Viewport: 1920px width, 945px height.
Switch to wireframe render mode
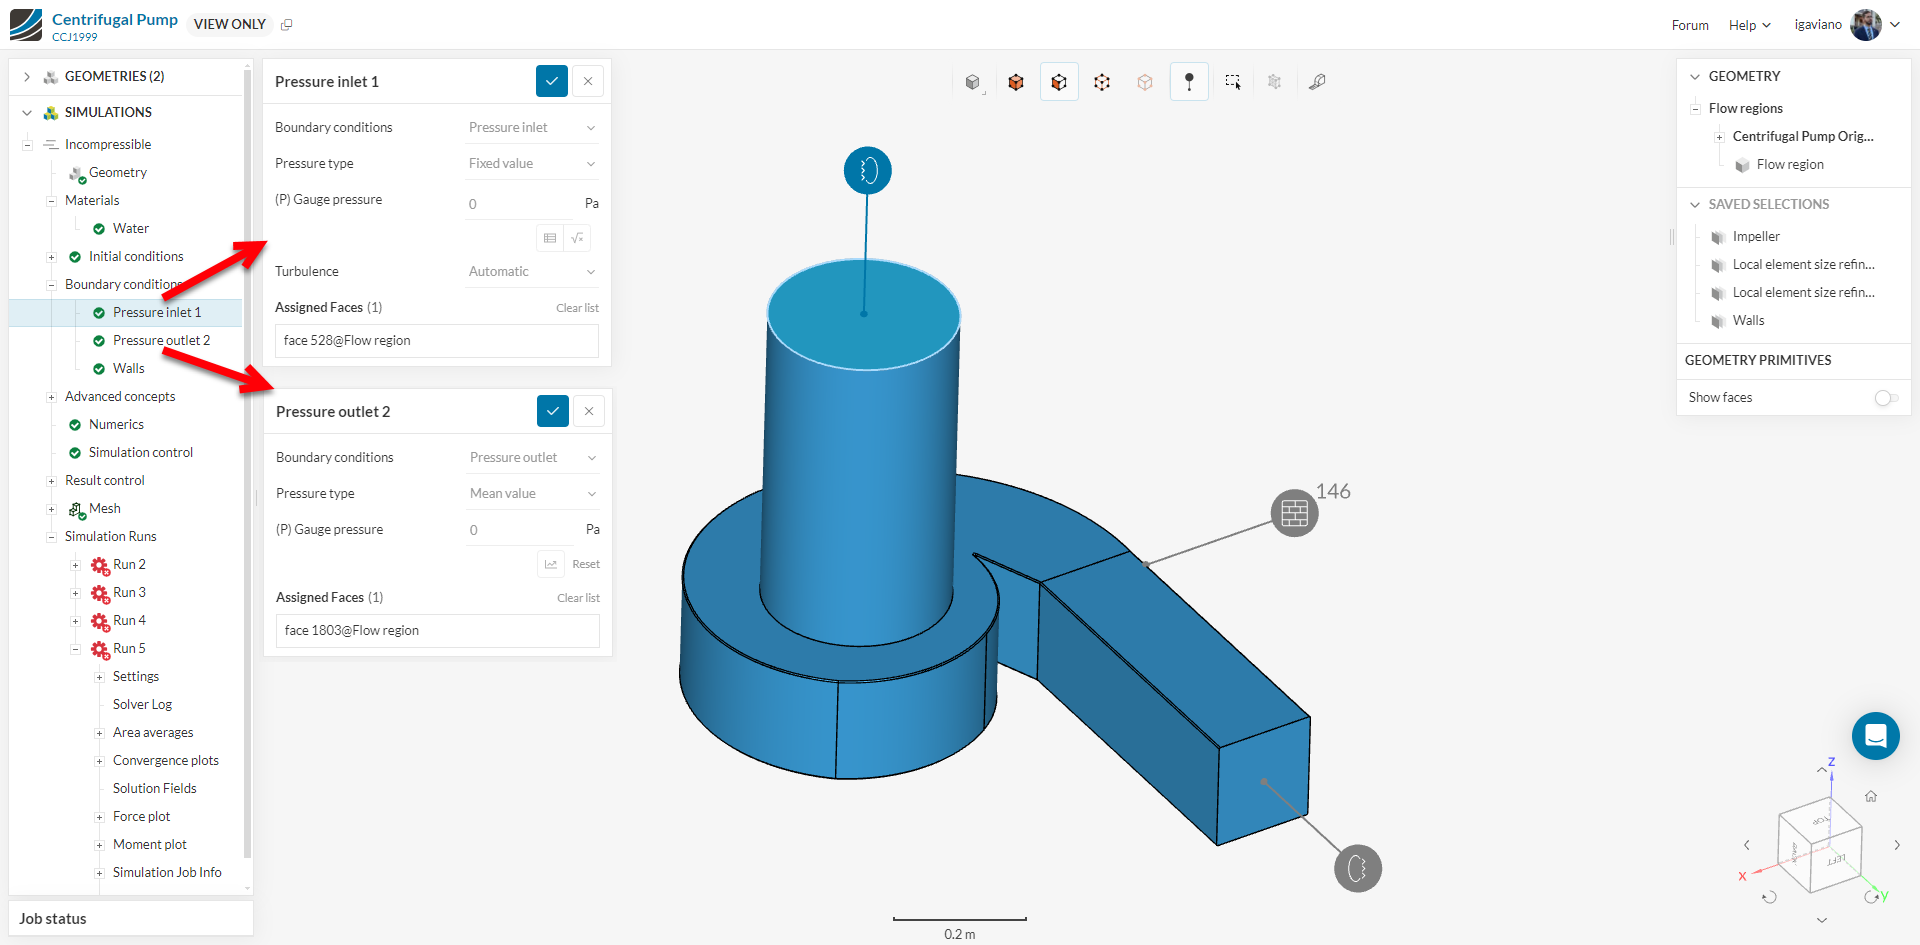pyautogui.click(x=1102, y=82)
